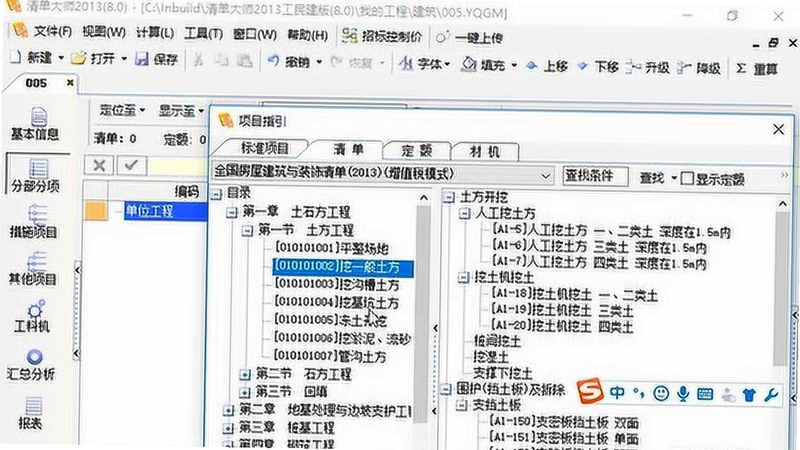The height and width of the screenshot is (450, 800).
Task: Click Sogou IME keyboard icon
Action: [x=705, y=394]
